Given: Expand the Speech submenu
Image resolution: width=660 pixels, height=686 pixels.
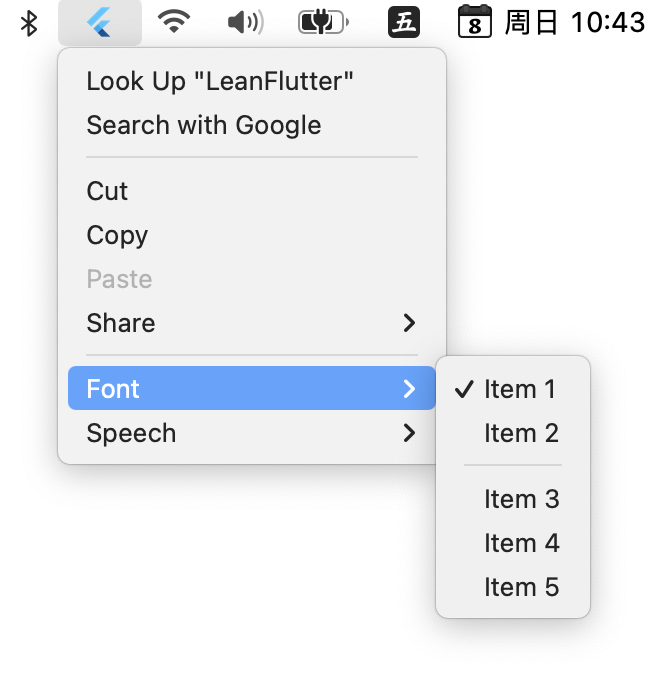Looking at the screenshot, I should click(251, 433).
